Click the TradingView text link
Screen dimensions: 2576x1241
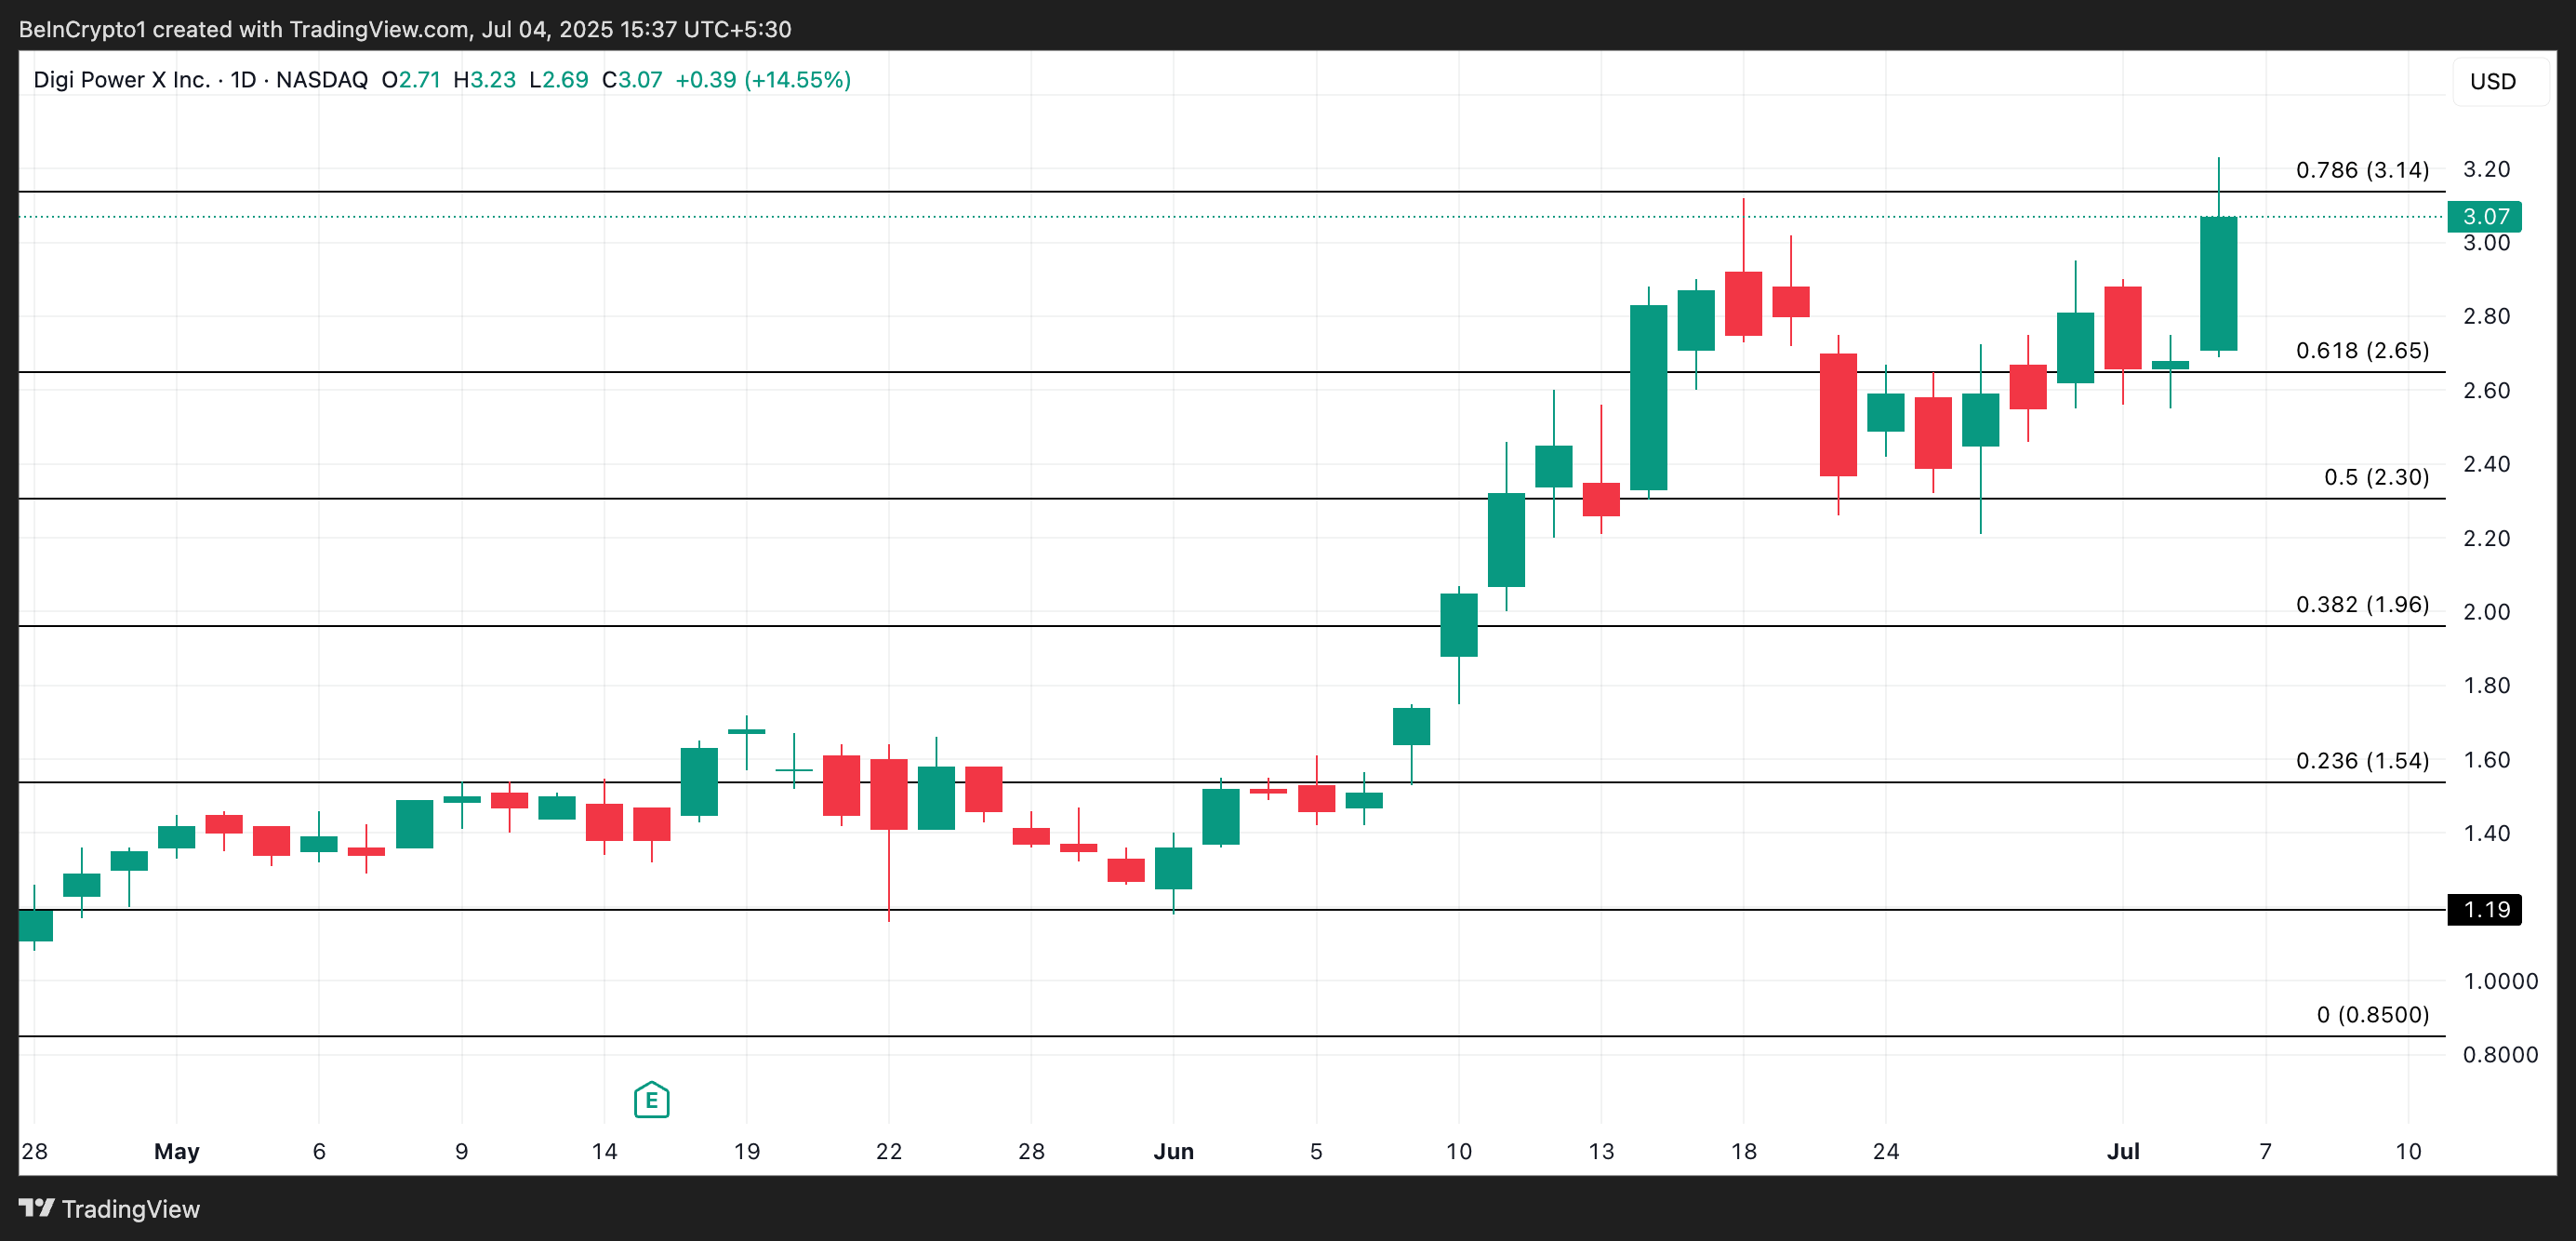tap(130, 1209)
